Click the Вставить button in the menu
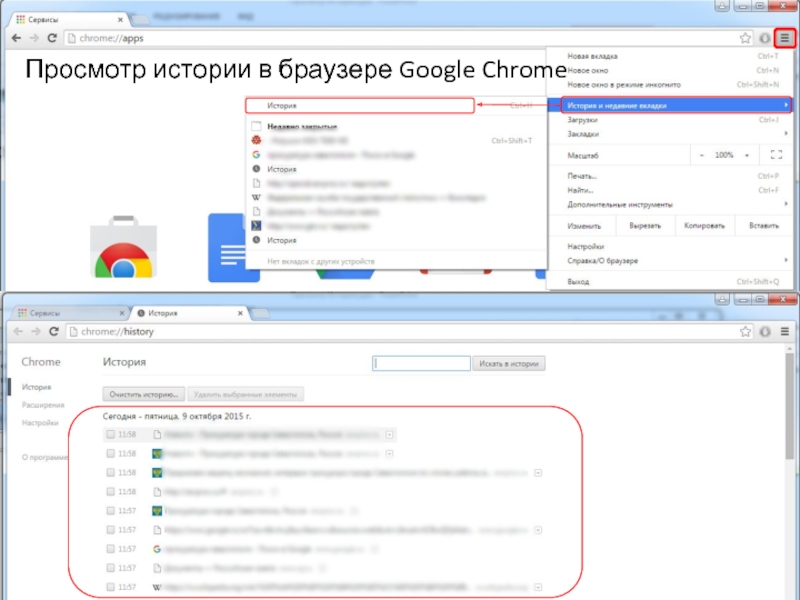The image size is (800, 600). [x=763, y=225]
